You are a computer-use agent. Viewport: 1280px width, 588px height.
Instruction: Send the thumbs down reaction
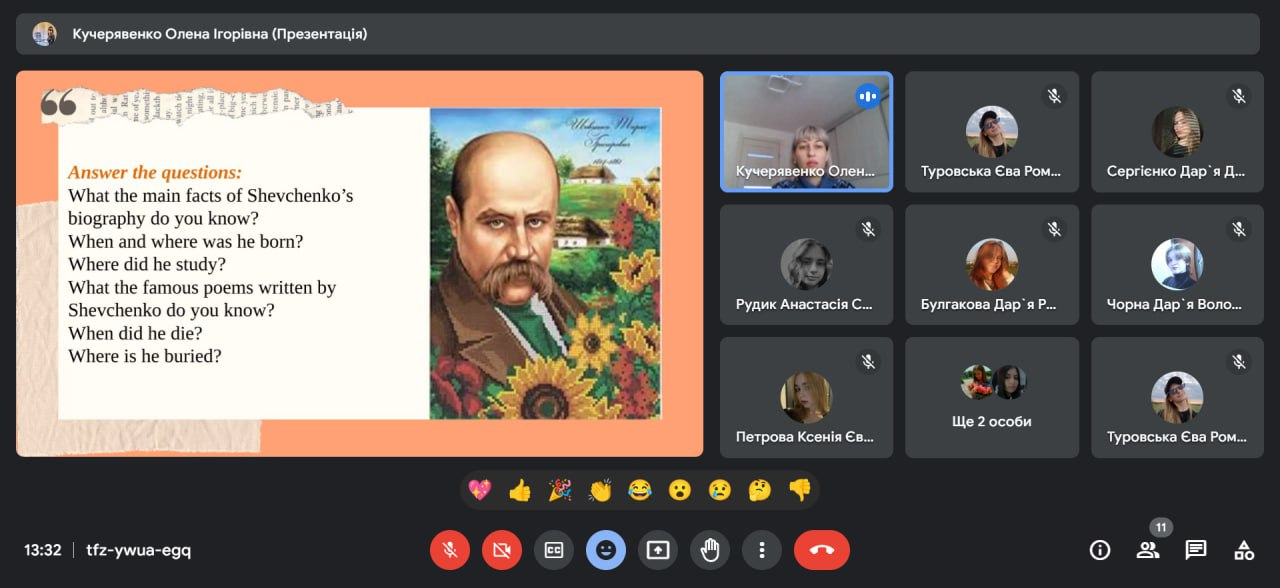800,490
